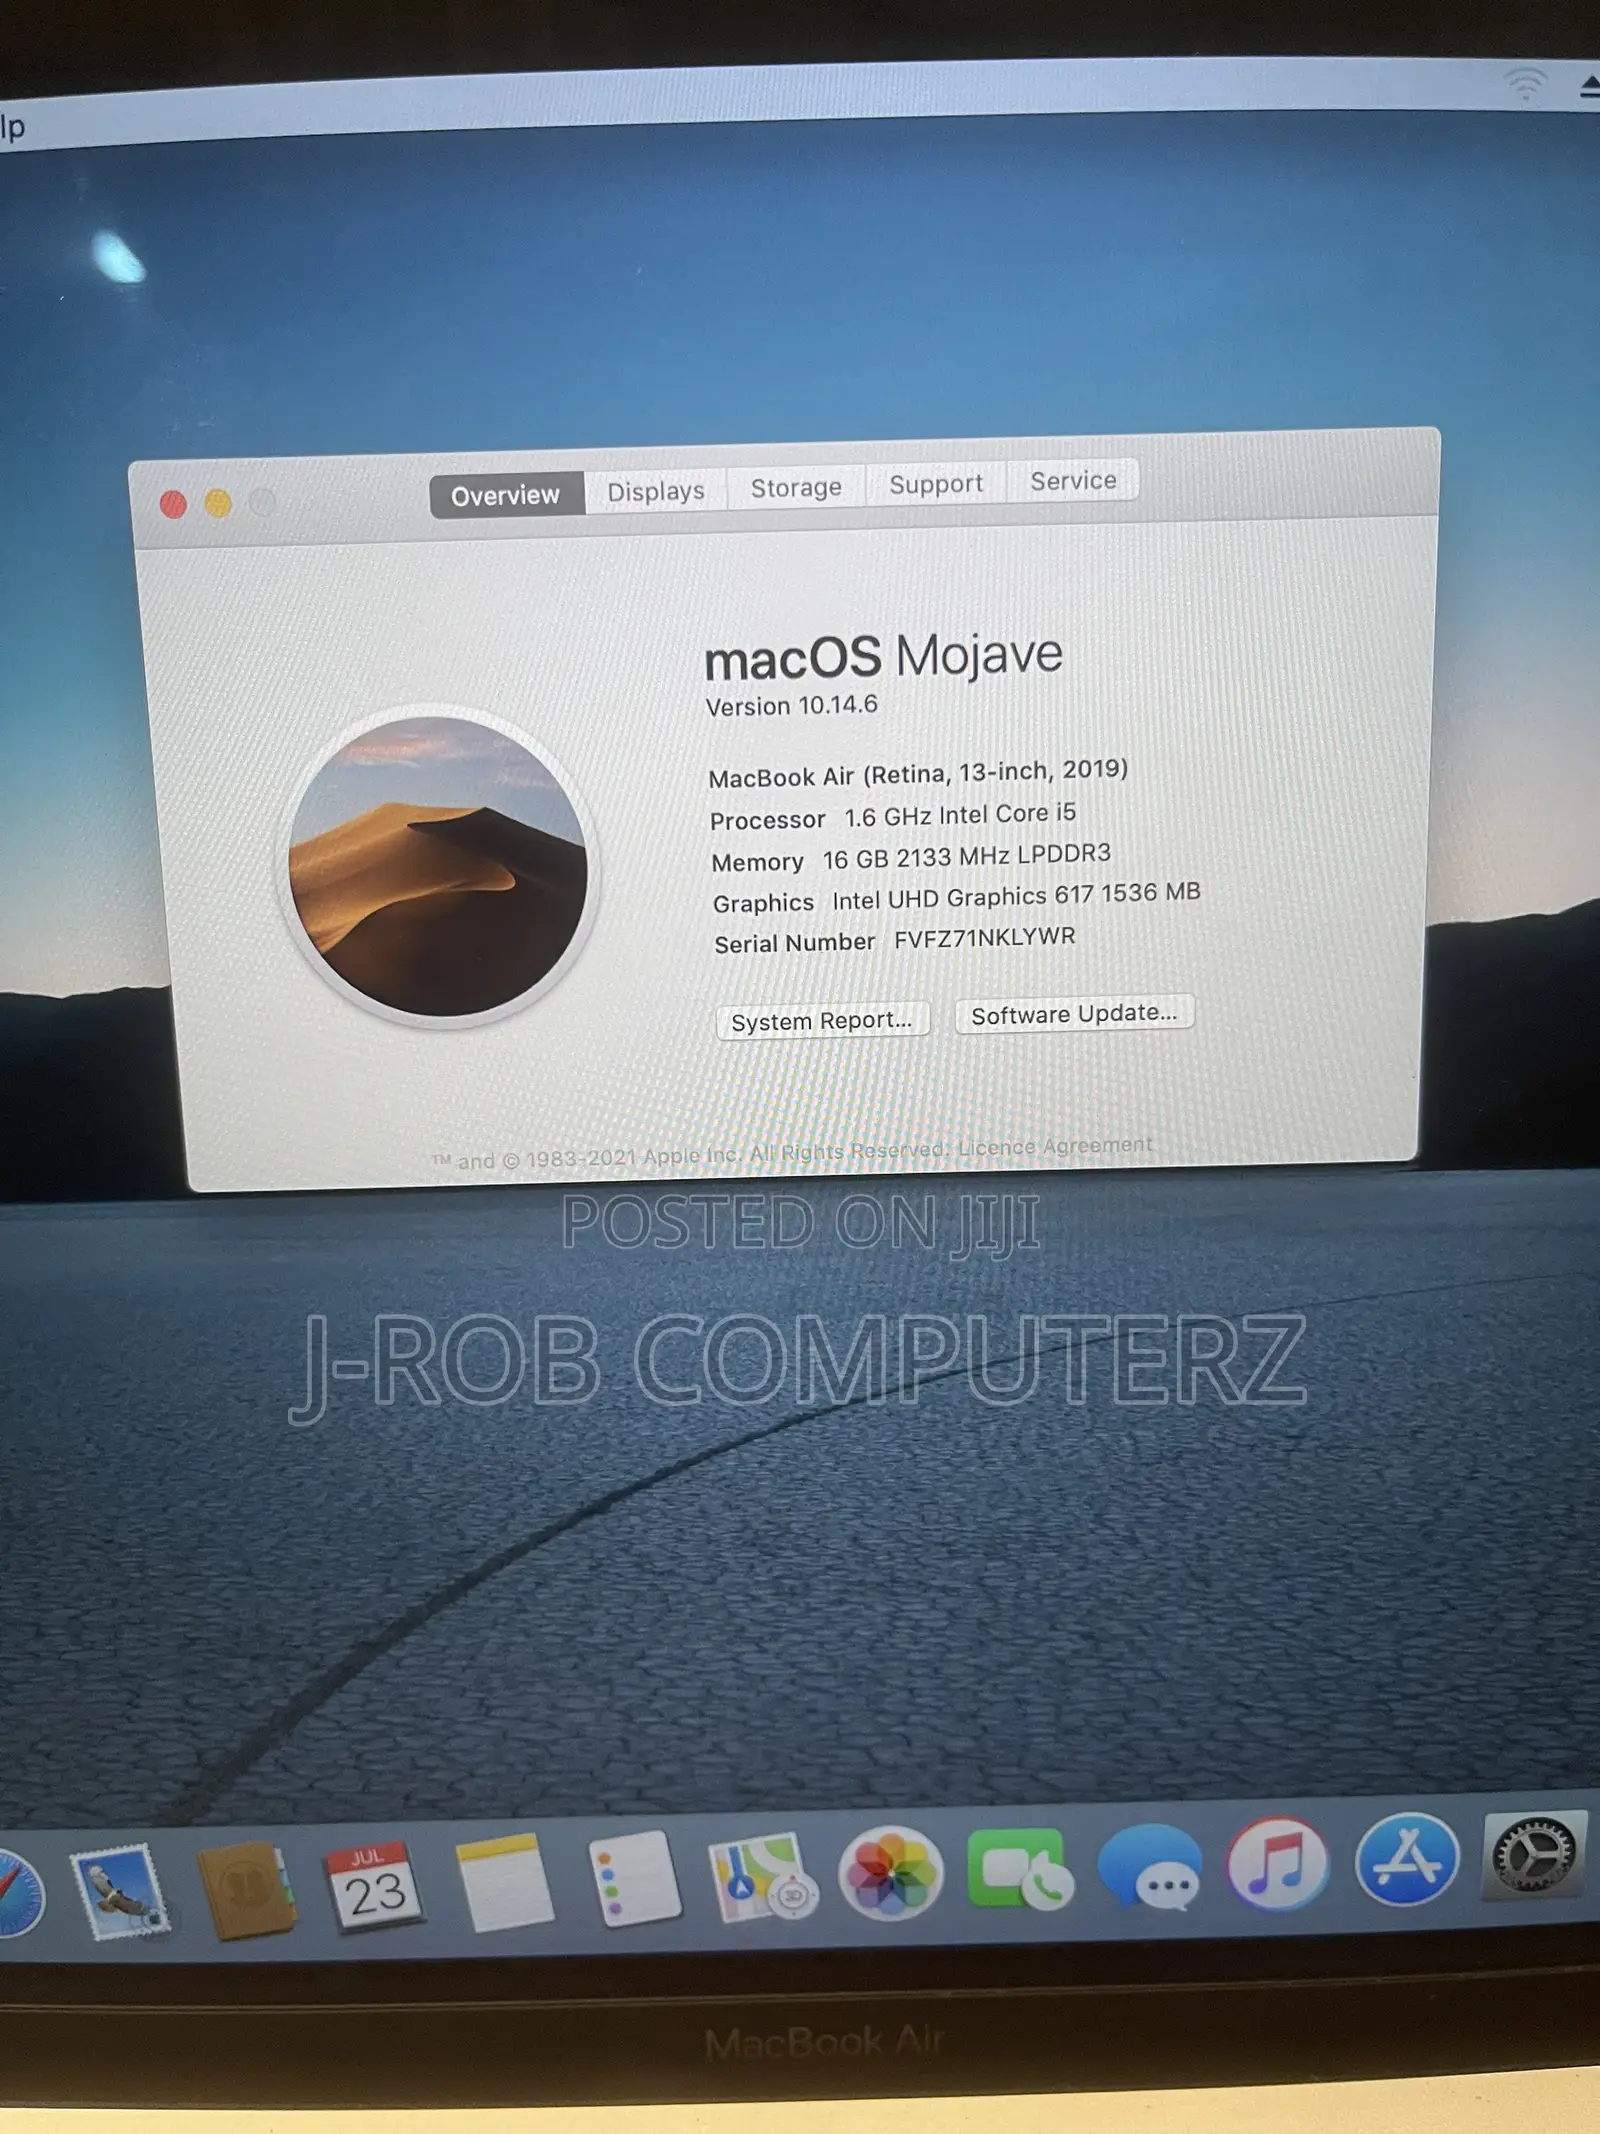Open the App Store icon

[1407, 1860]
